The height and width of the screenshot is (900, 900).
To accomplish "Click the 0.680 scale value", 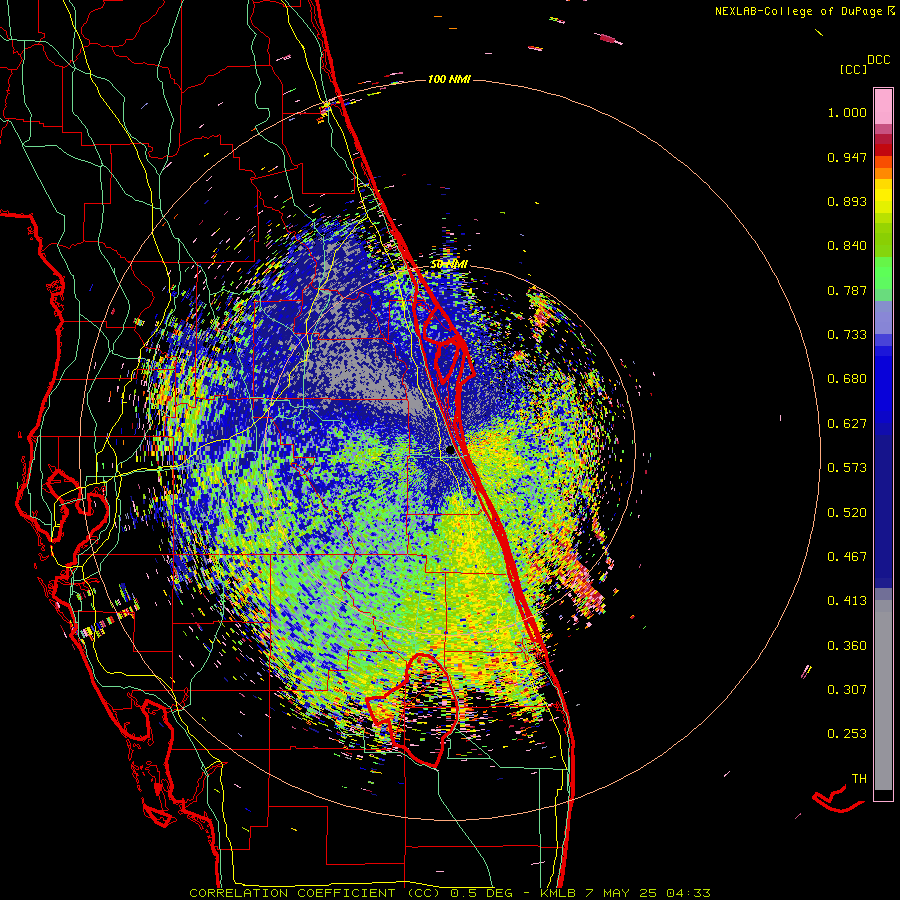I will click(x=847, y=379).
